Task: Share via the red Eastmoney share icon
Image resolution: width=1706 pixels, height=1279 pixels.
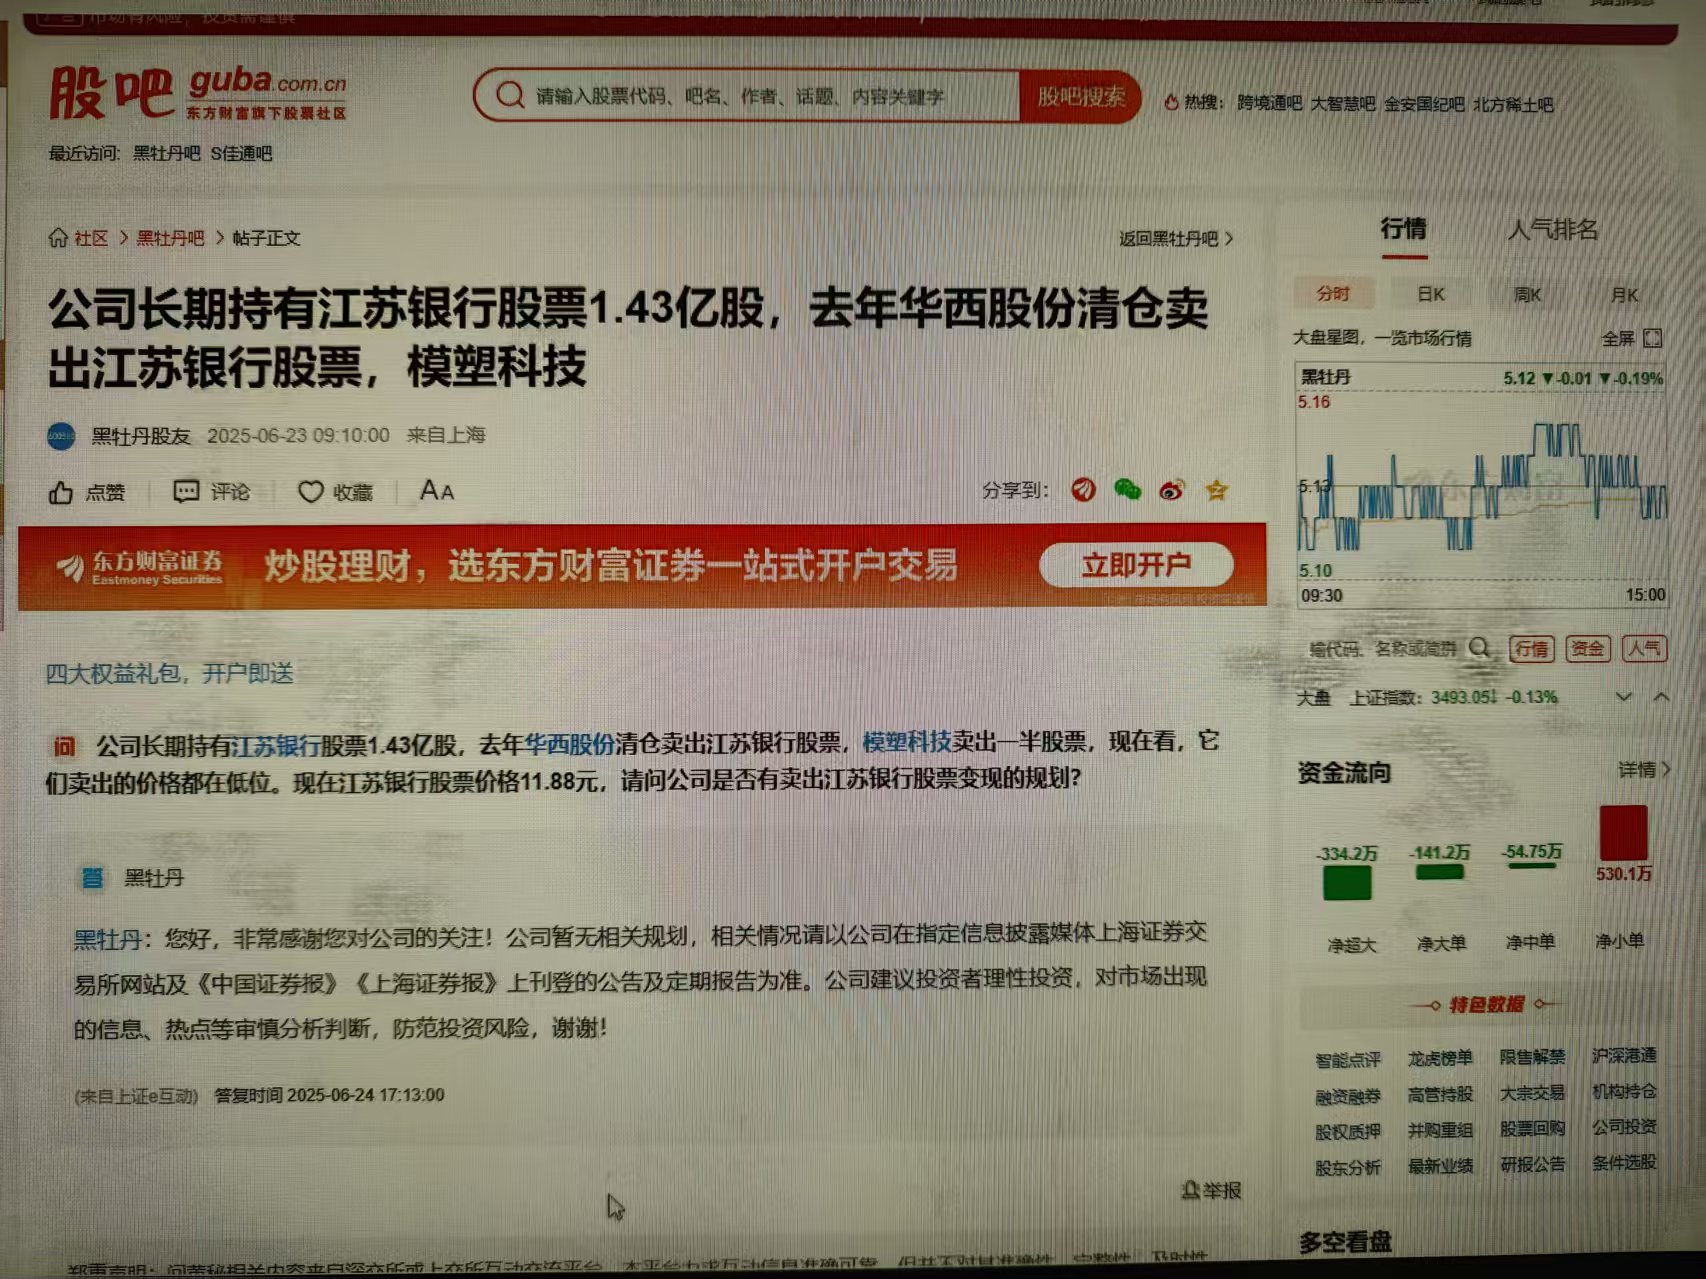Action: 1083,490
